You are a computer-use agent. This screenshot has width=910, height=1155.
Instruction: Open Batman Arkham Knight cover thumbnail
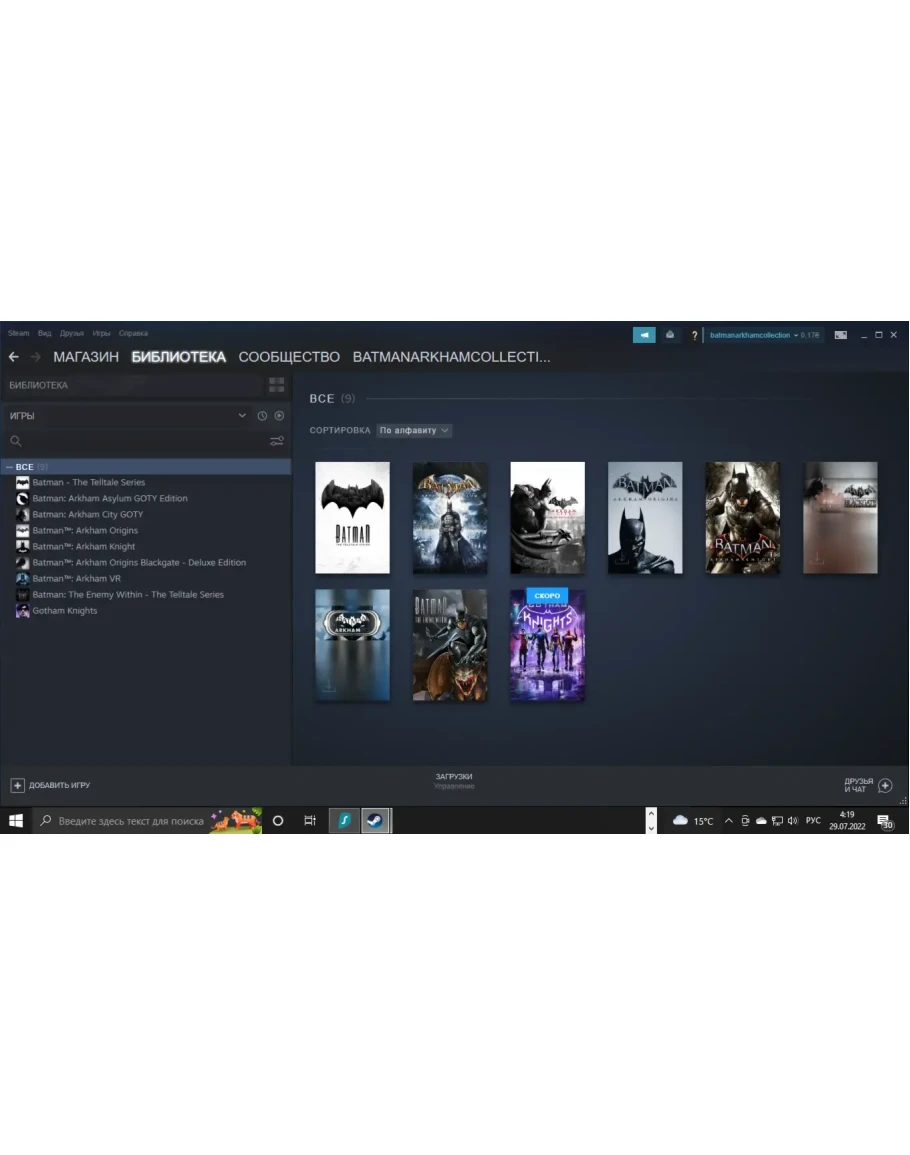pyautogui.click(x=742, y=518)
